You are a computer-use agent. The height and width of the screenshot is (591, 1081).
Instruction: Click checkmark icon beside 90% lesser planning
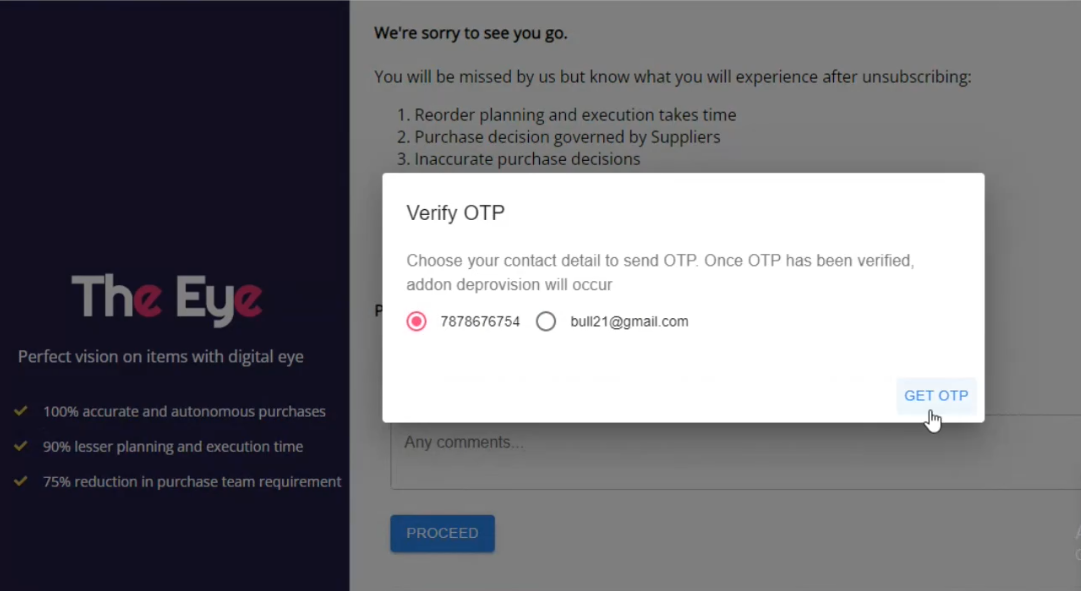click(x=20, y=446)
